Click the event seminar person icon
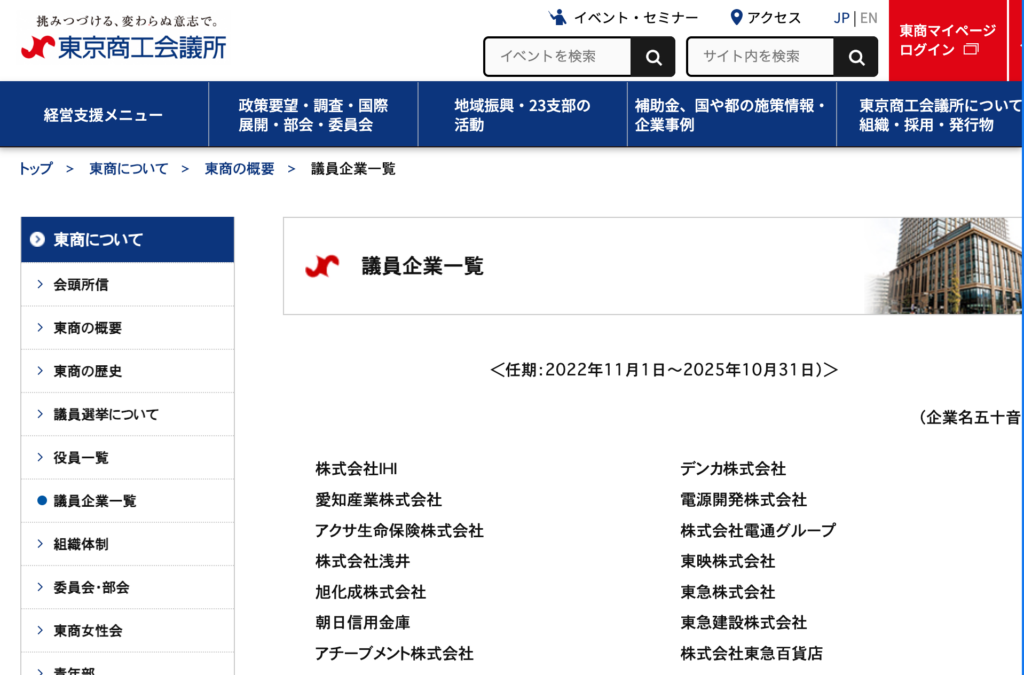 tap(557, 18)
